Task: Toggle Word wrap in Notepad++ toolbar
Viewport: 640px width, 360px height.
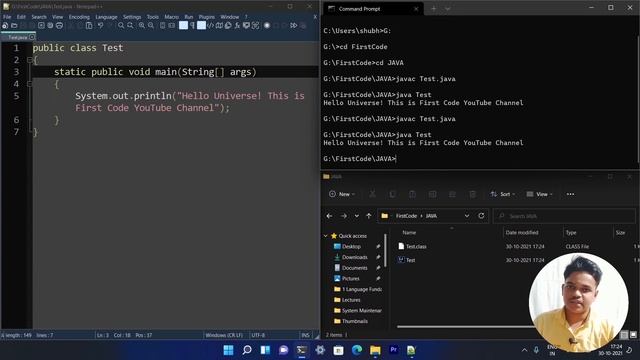Action: tap(183, 25)
